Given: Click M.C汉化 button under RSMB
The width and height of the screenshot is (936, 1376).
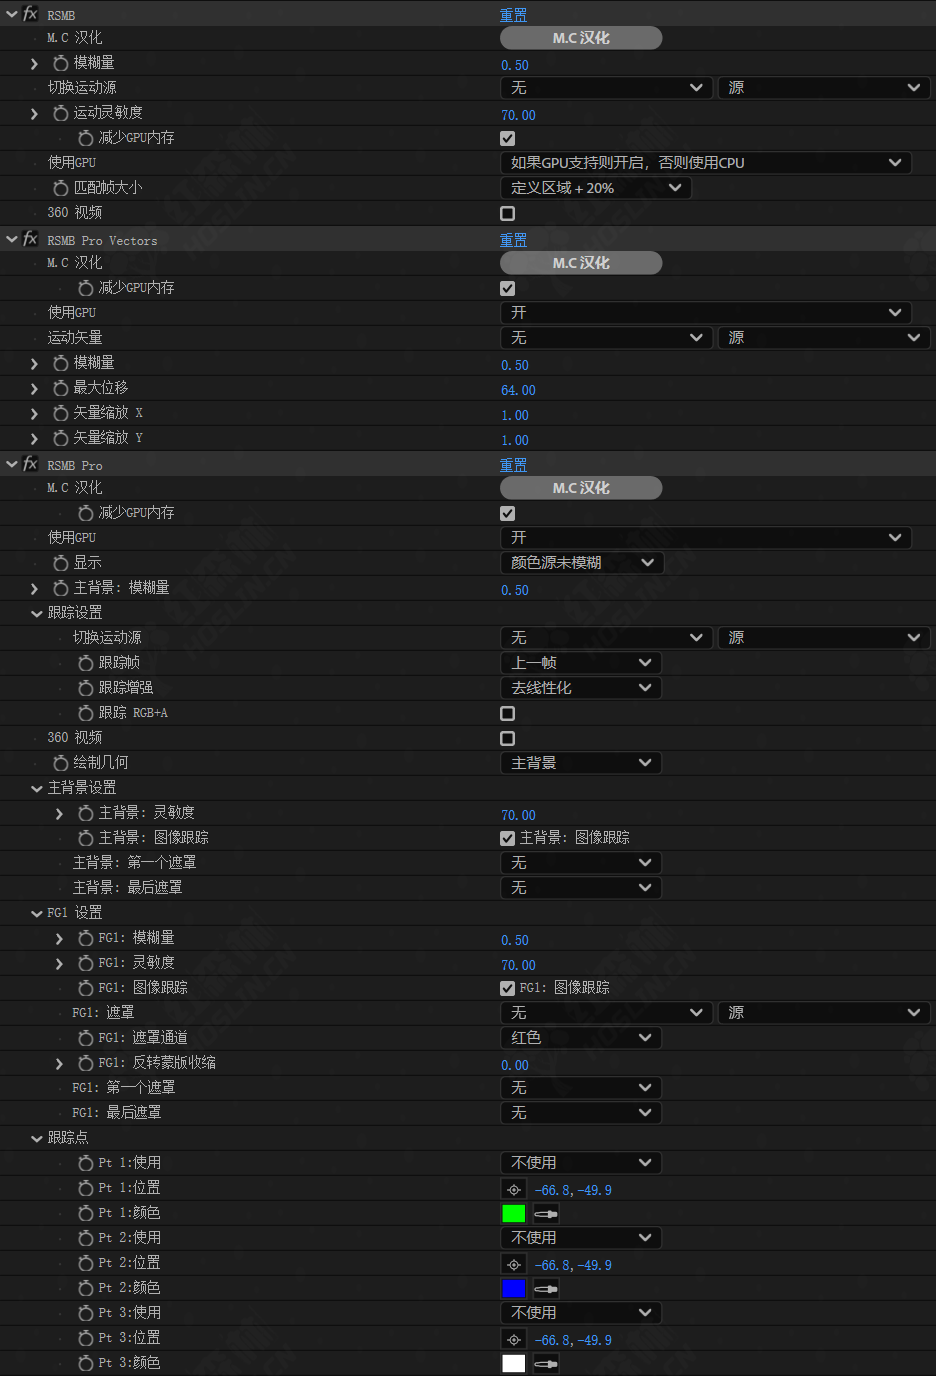Looking at the screenshot, I should coord(581,38).
